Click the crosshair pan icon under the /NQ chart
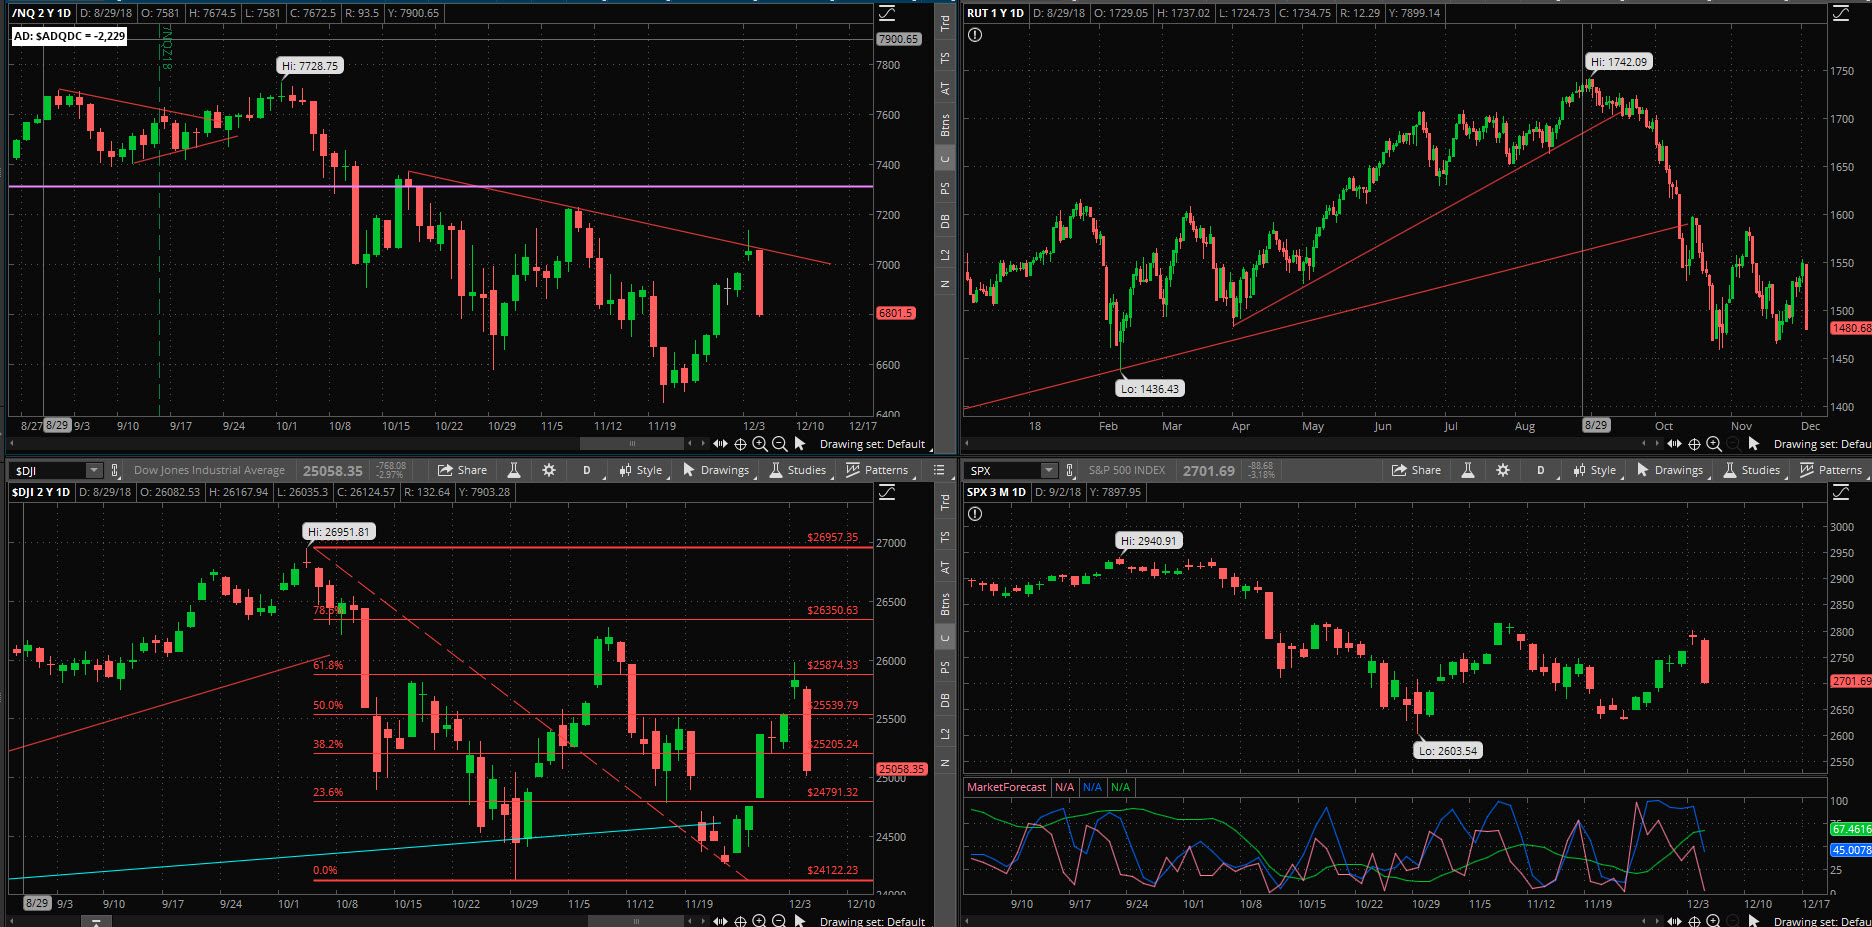This screenshot has width=1872, height=927. [x=741, y=444]
